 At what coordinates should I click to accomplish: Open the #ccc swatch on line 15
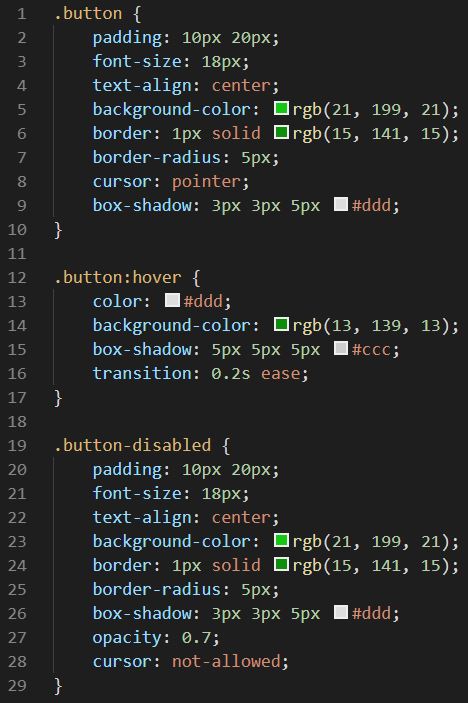click(x=341, y=348)
